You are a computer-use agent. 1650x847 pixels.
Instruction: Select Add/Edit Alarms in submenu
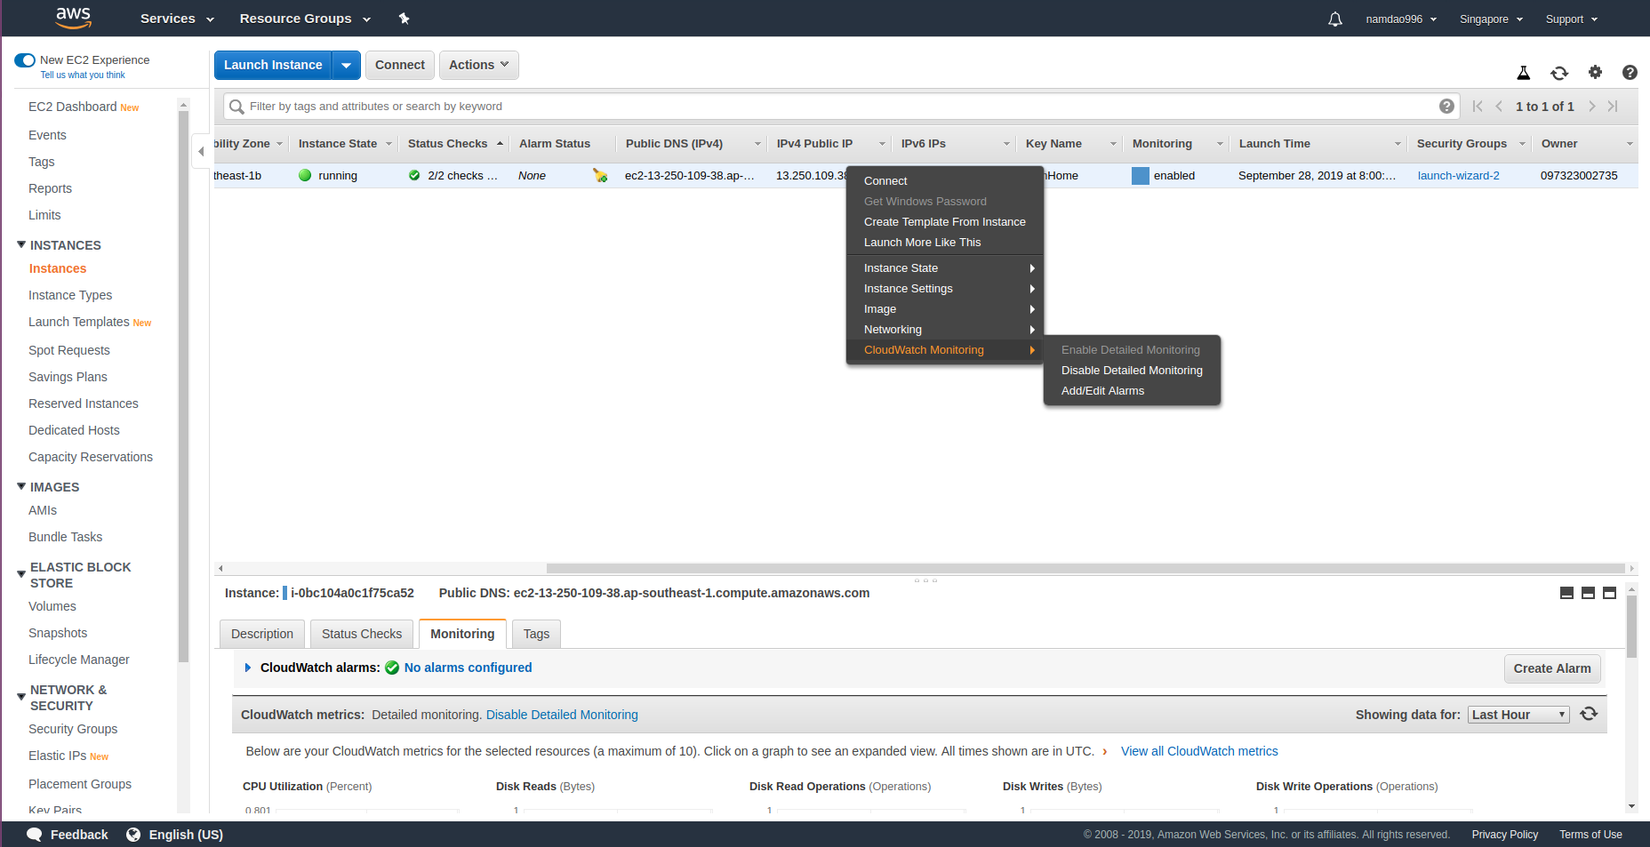tap(1132, 391)
